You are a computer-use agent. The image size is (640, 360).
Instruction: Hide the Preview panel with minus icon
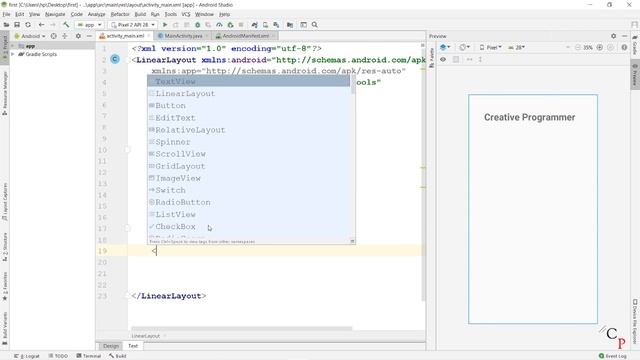(x=624, y=36)
